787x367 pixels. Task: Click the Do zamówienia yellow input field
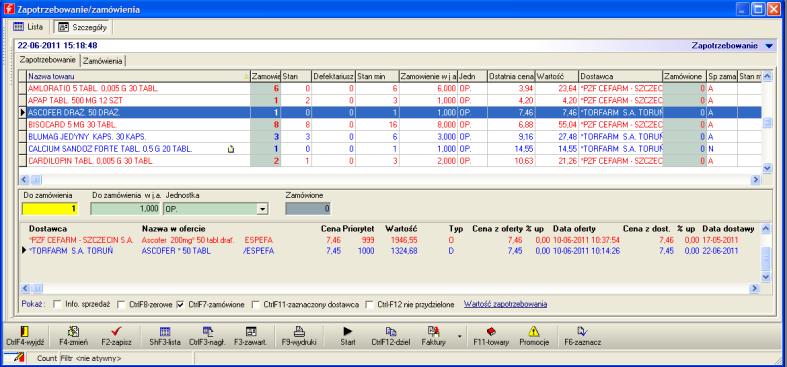(50, 209)
